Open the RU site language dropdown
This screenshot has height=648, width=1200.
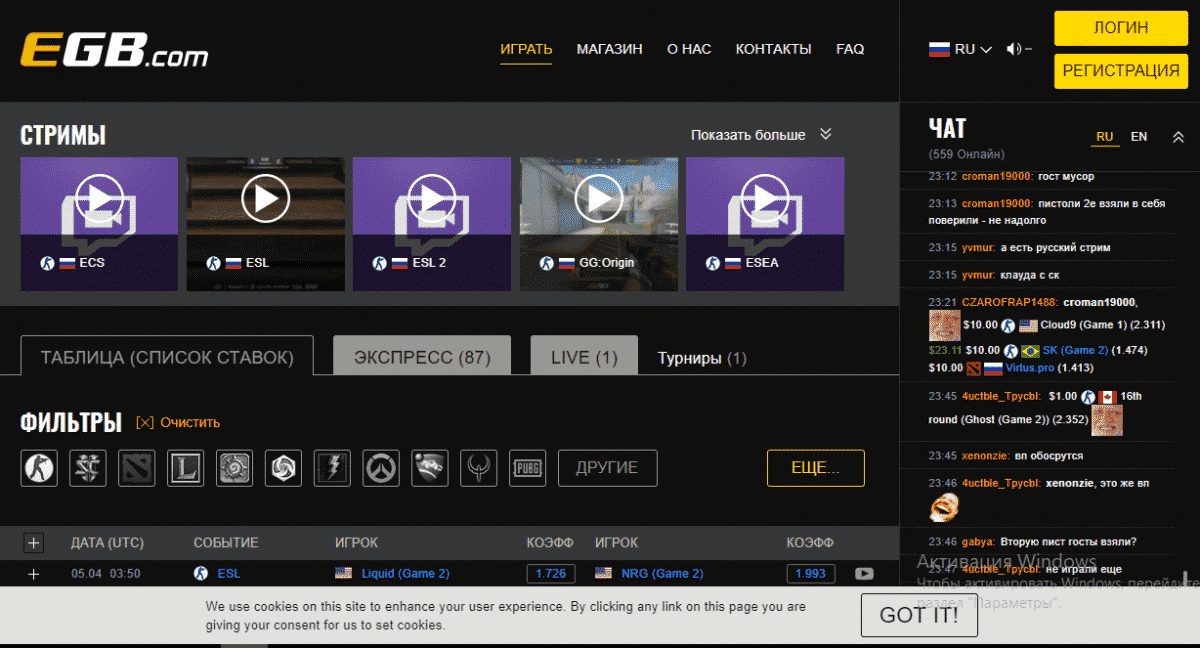click(x=960, y=49)
